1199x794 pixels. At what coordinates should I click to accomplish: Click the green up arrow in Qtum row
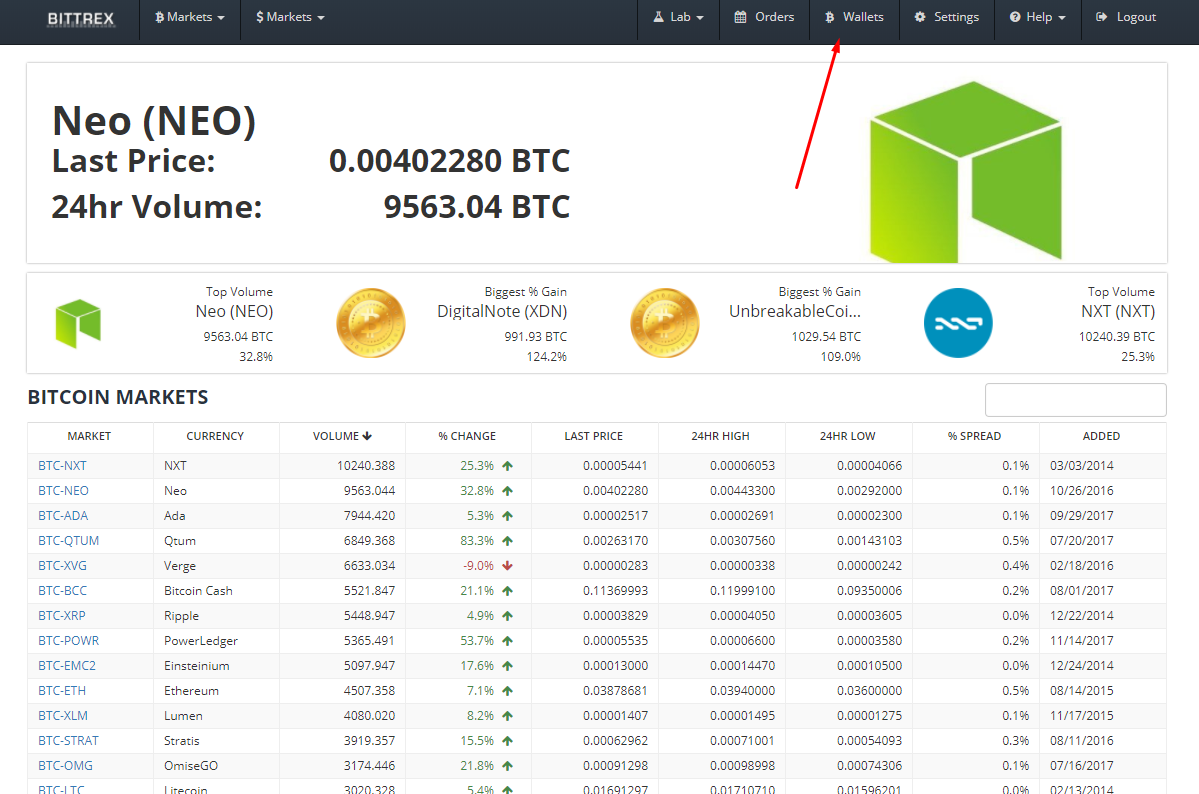507,541
